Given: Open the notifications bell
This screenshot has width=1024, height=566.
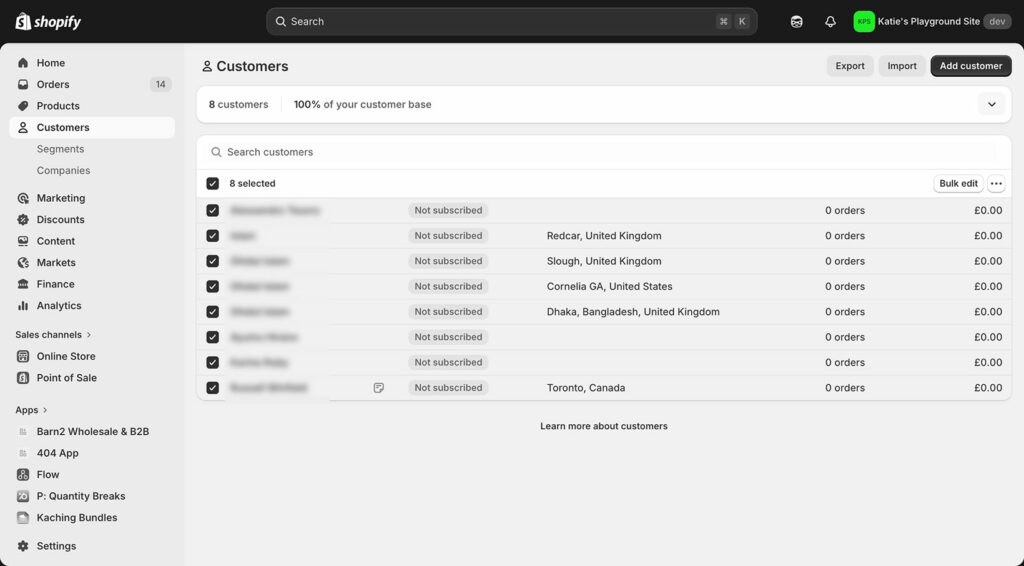Looking at the screenshot, I should (830, 22).
